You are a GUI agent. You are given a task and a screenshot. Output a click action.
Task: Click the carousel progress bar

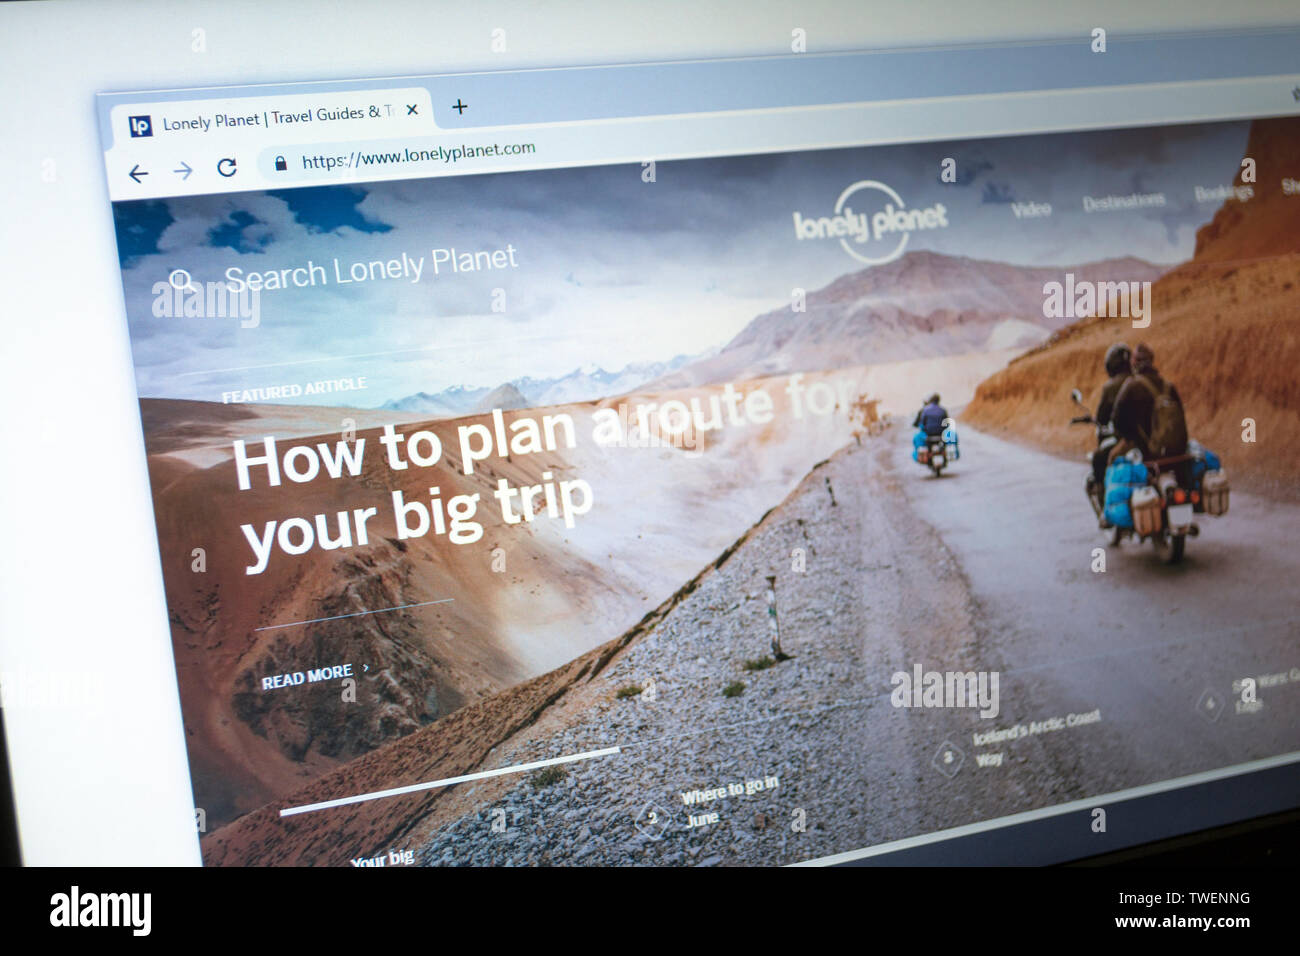click(450, 780)
